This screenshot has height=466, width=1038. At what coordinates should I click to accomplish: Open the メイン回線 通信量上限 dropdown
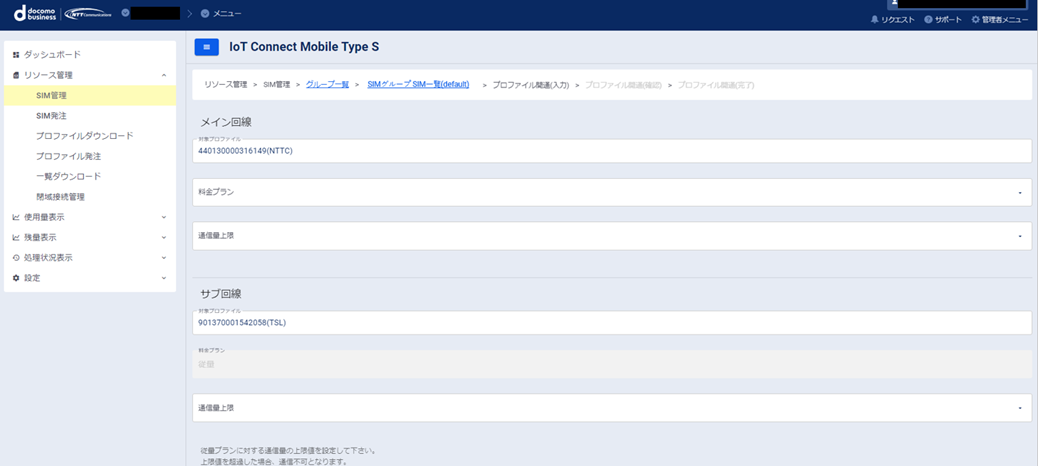tap(612, 236)
